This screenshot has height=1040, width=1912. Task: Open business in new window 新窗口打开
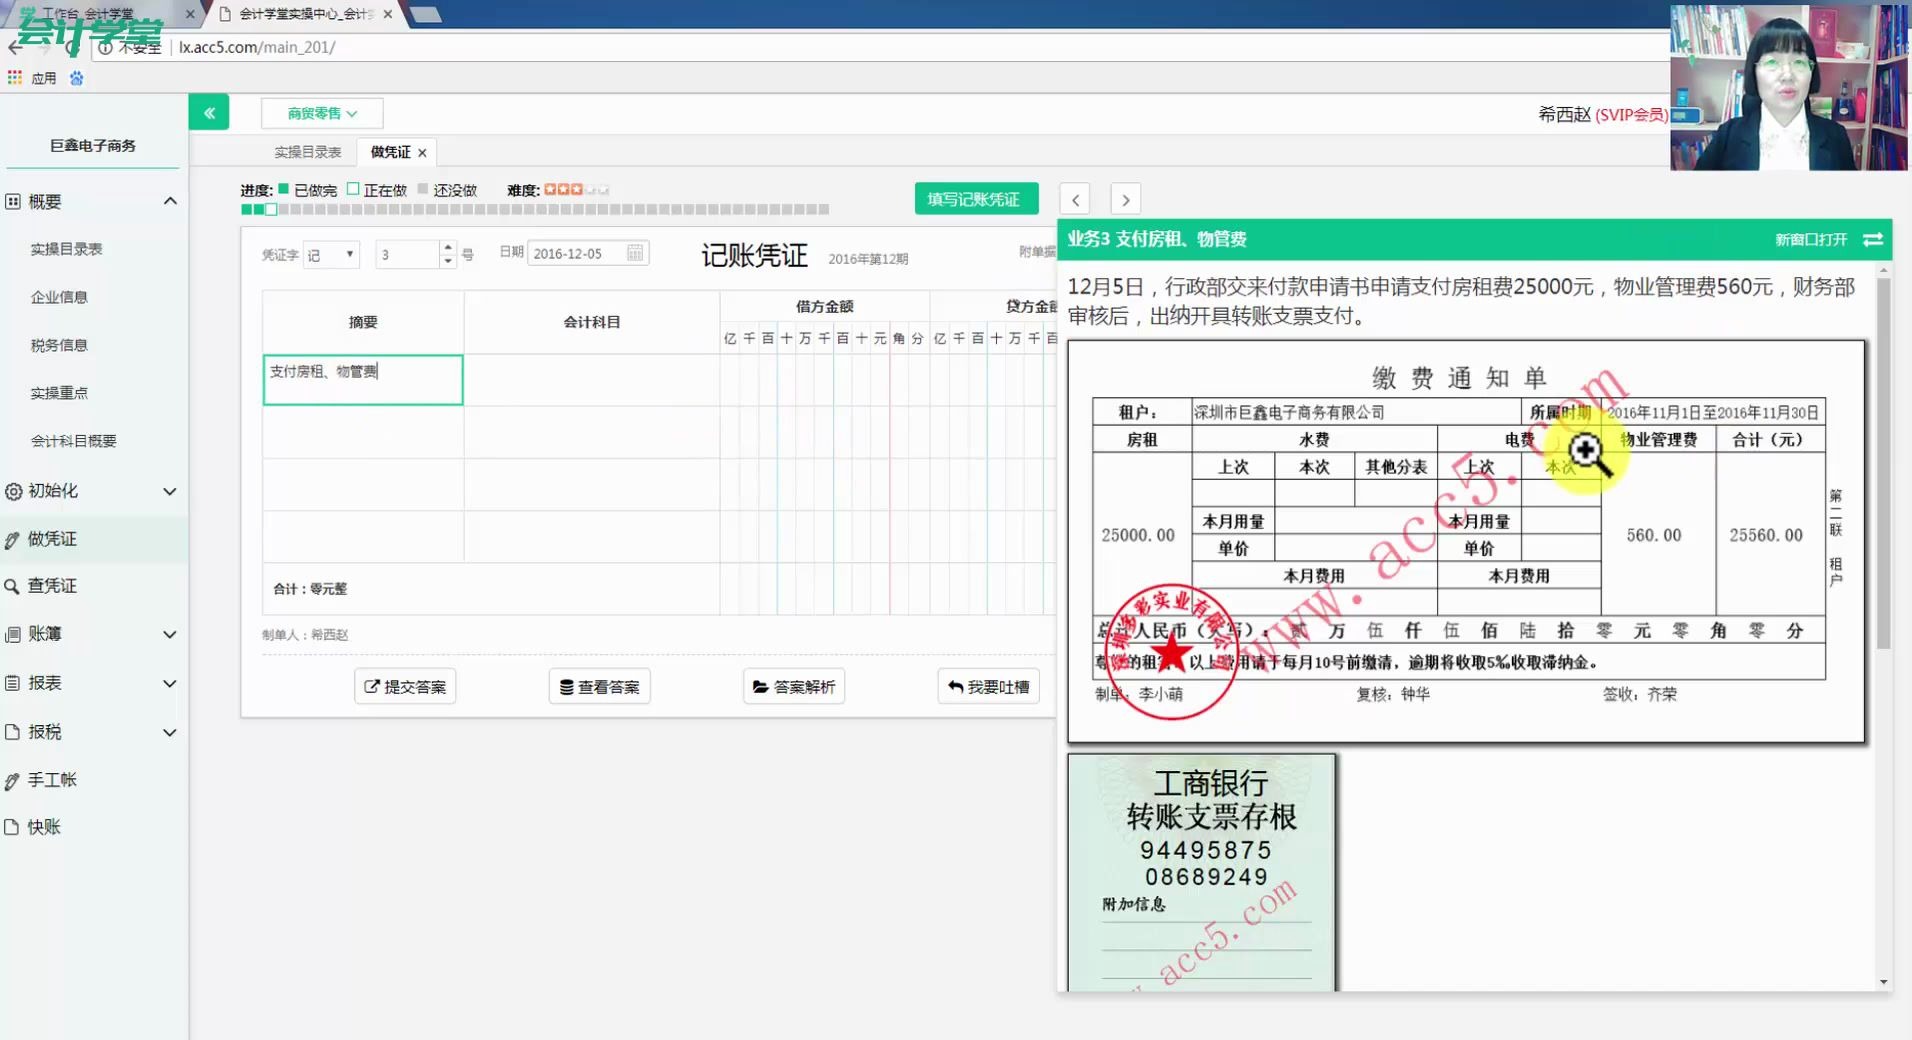point(1811,239)
